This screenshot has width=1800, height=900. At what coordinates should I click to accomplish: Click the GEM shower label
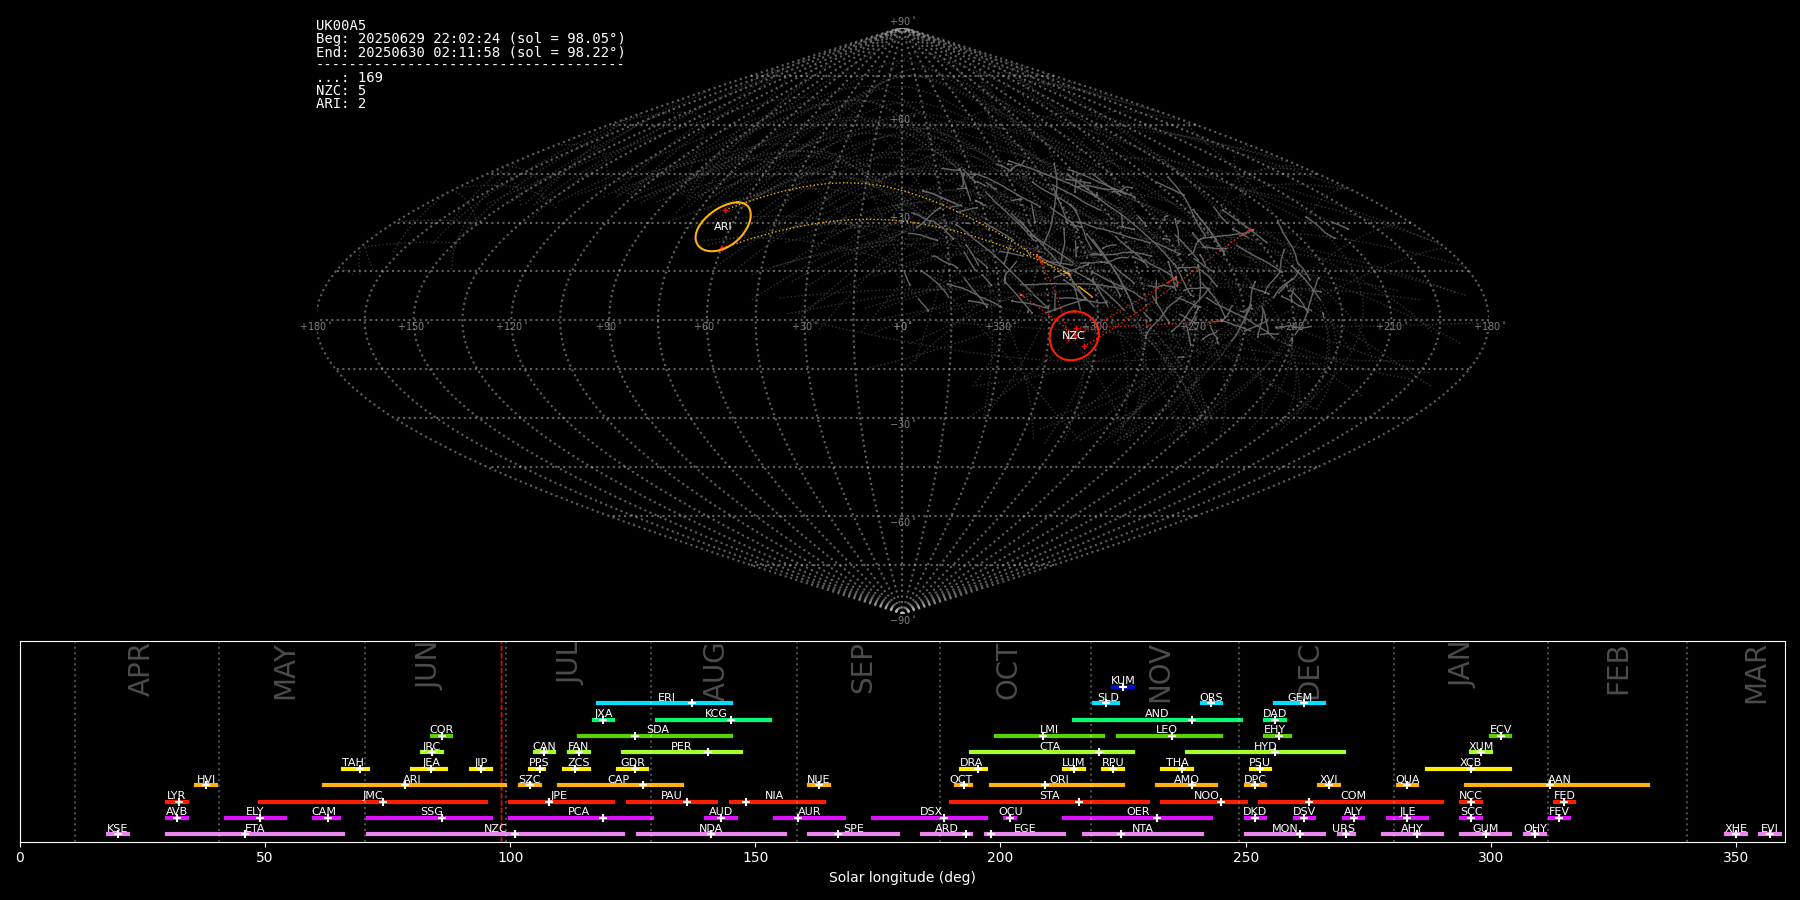[1300, 698]
